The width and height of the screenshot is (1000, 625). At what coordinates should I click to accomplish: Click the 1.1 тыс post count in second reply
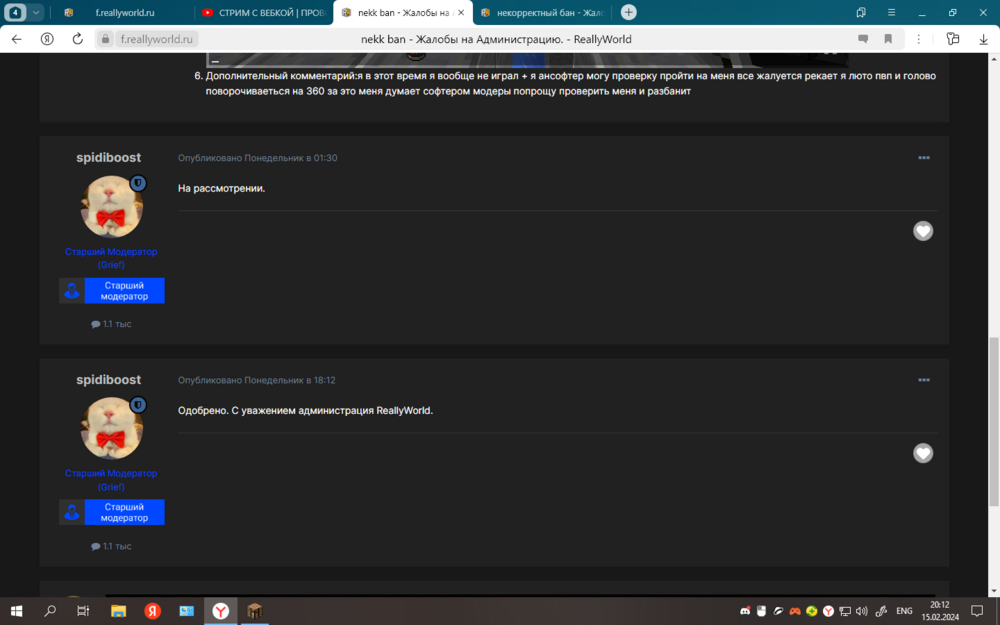[x=111, y=546]
